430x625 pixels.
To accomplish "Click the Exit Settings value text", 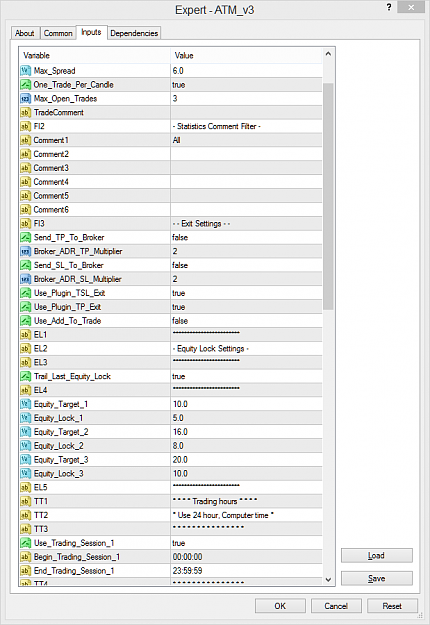I will coord(201,224).
